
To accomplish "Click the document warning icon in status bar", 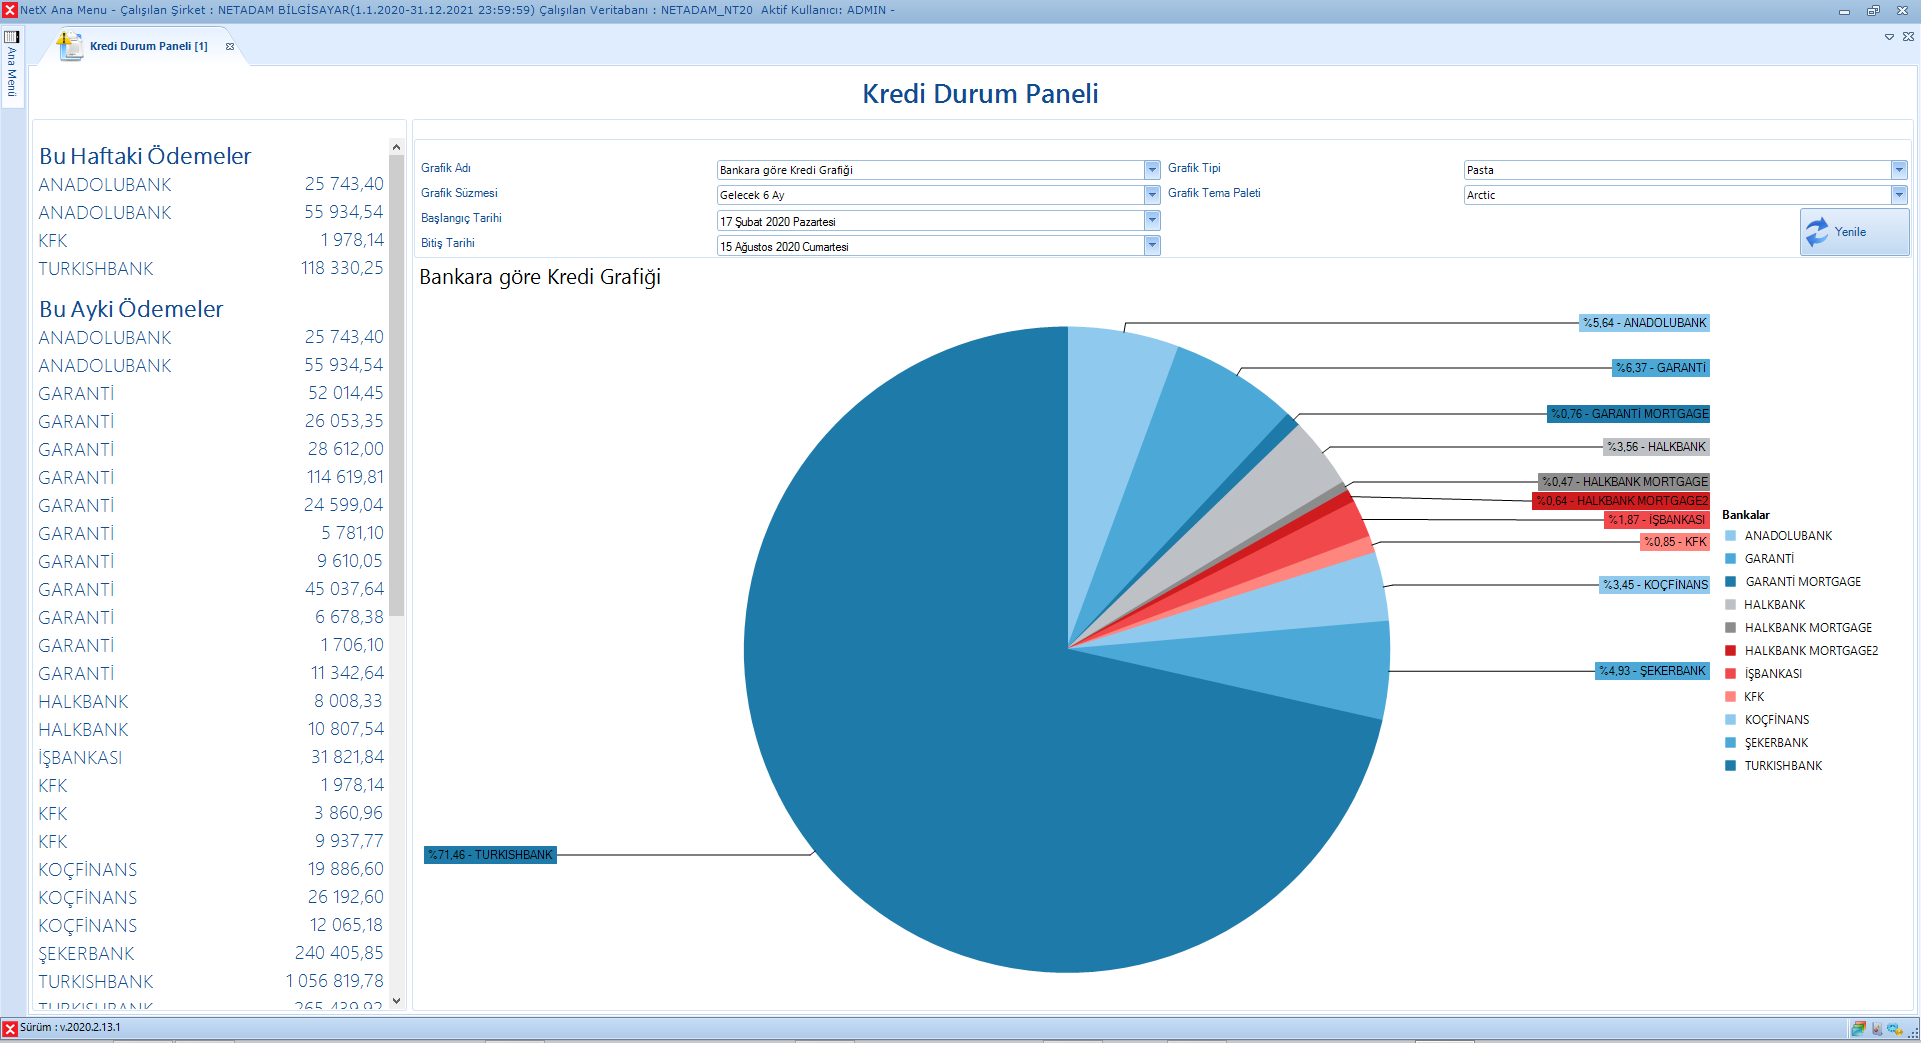I will (1877, 1028).
